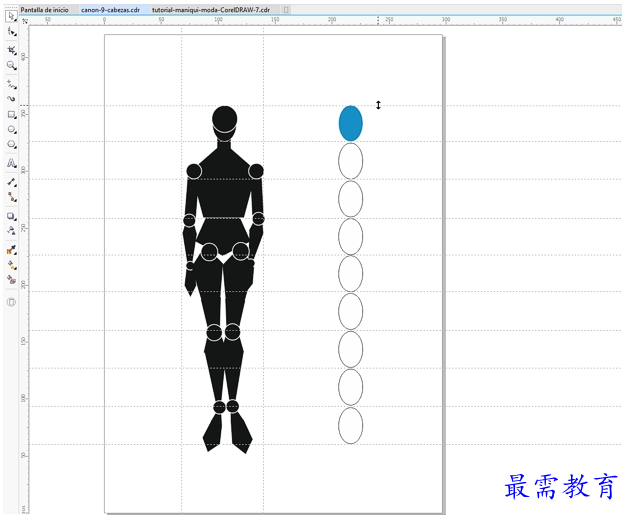Select the Parallel Dimension tool
This screenshot has height=518, width=626.
tap(11, 182)
